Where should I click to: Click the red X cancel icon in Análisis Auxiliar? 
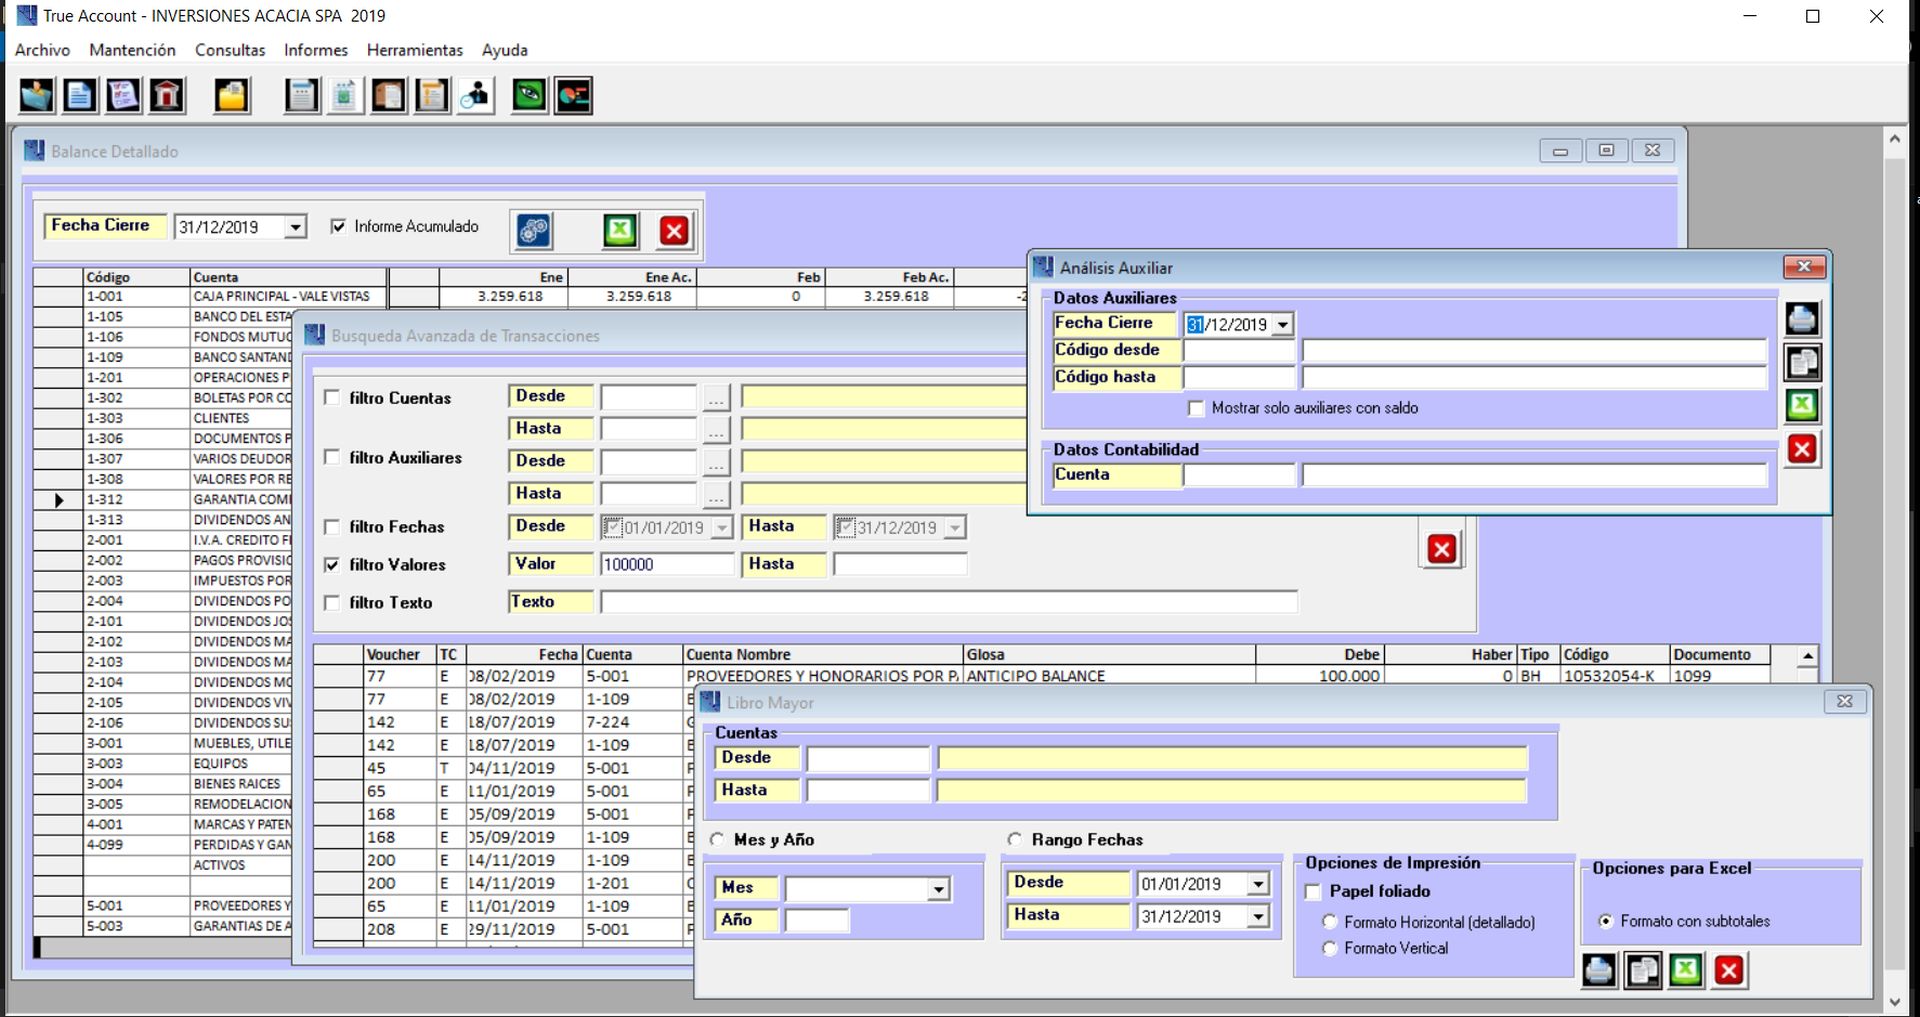(1802, 449)
